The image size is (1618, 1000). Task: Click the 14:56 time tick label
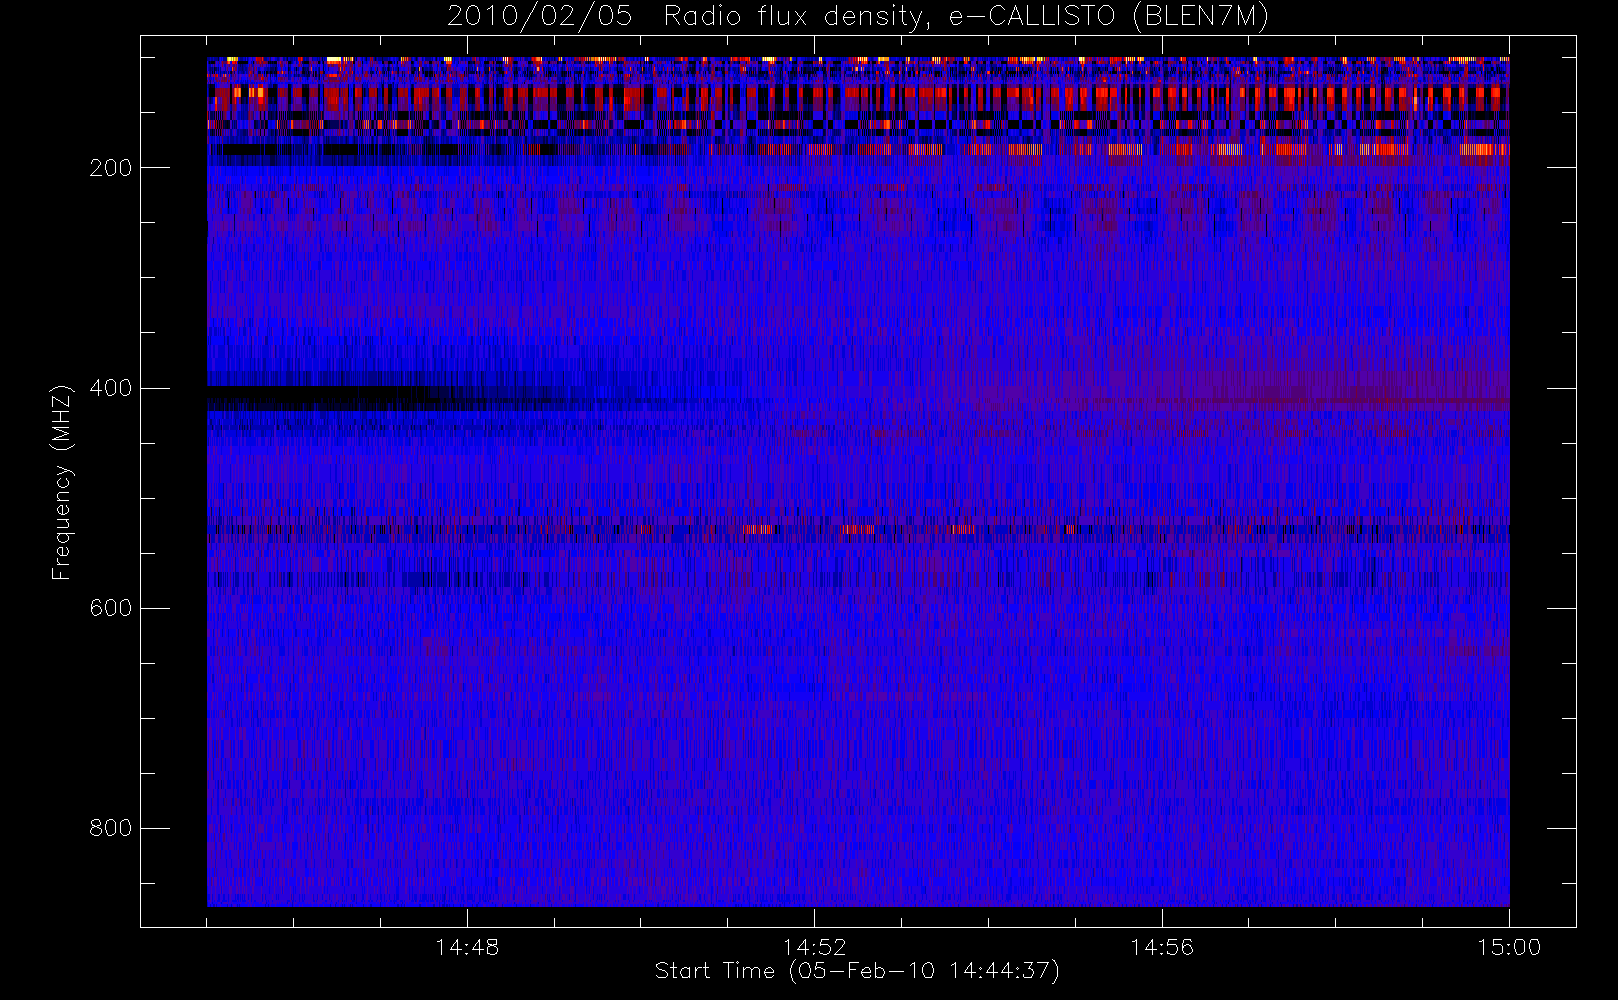1162,947
